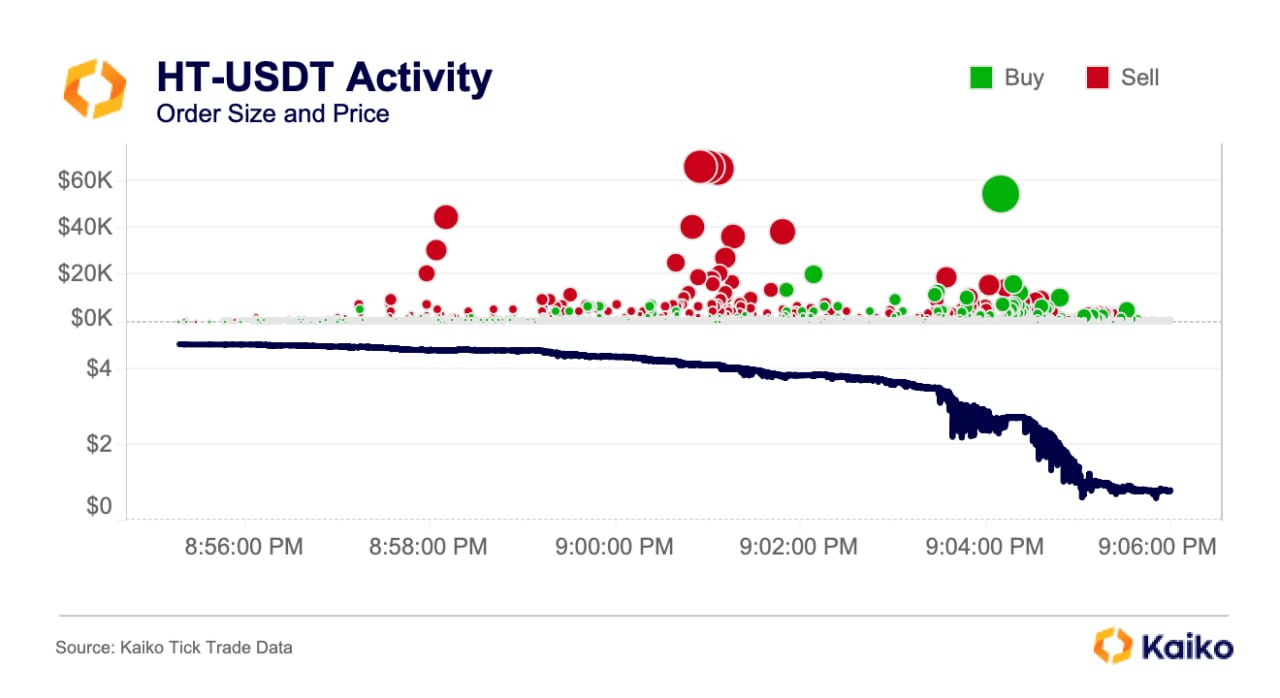The height and width of the screenshot is (698, 1280).
Task: Click the Order Size and Price subtitle
Action: (x=272, y=114)
